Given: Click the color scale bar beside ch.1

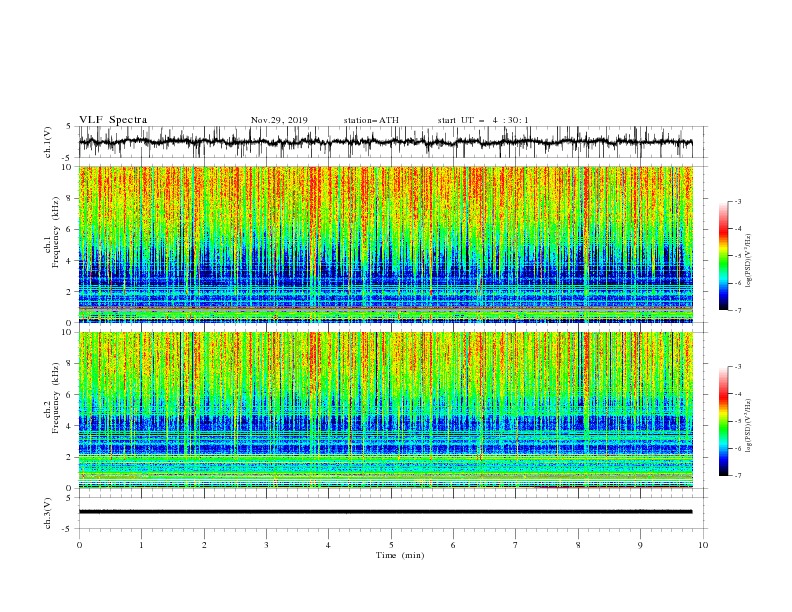Looking at the screenshot, I should 723,256.
